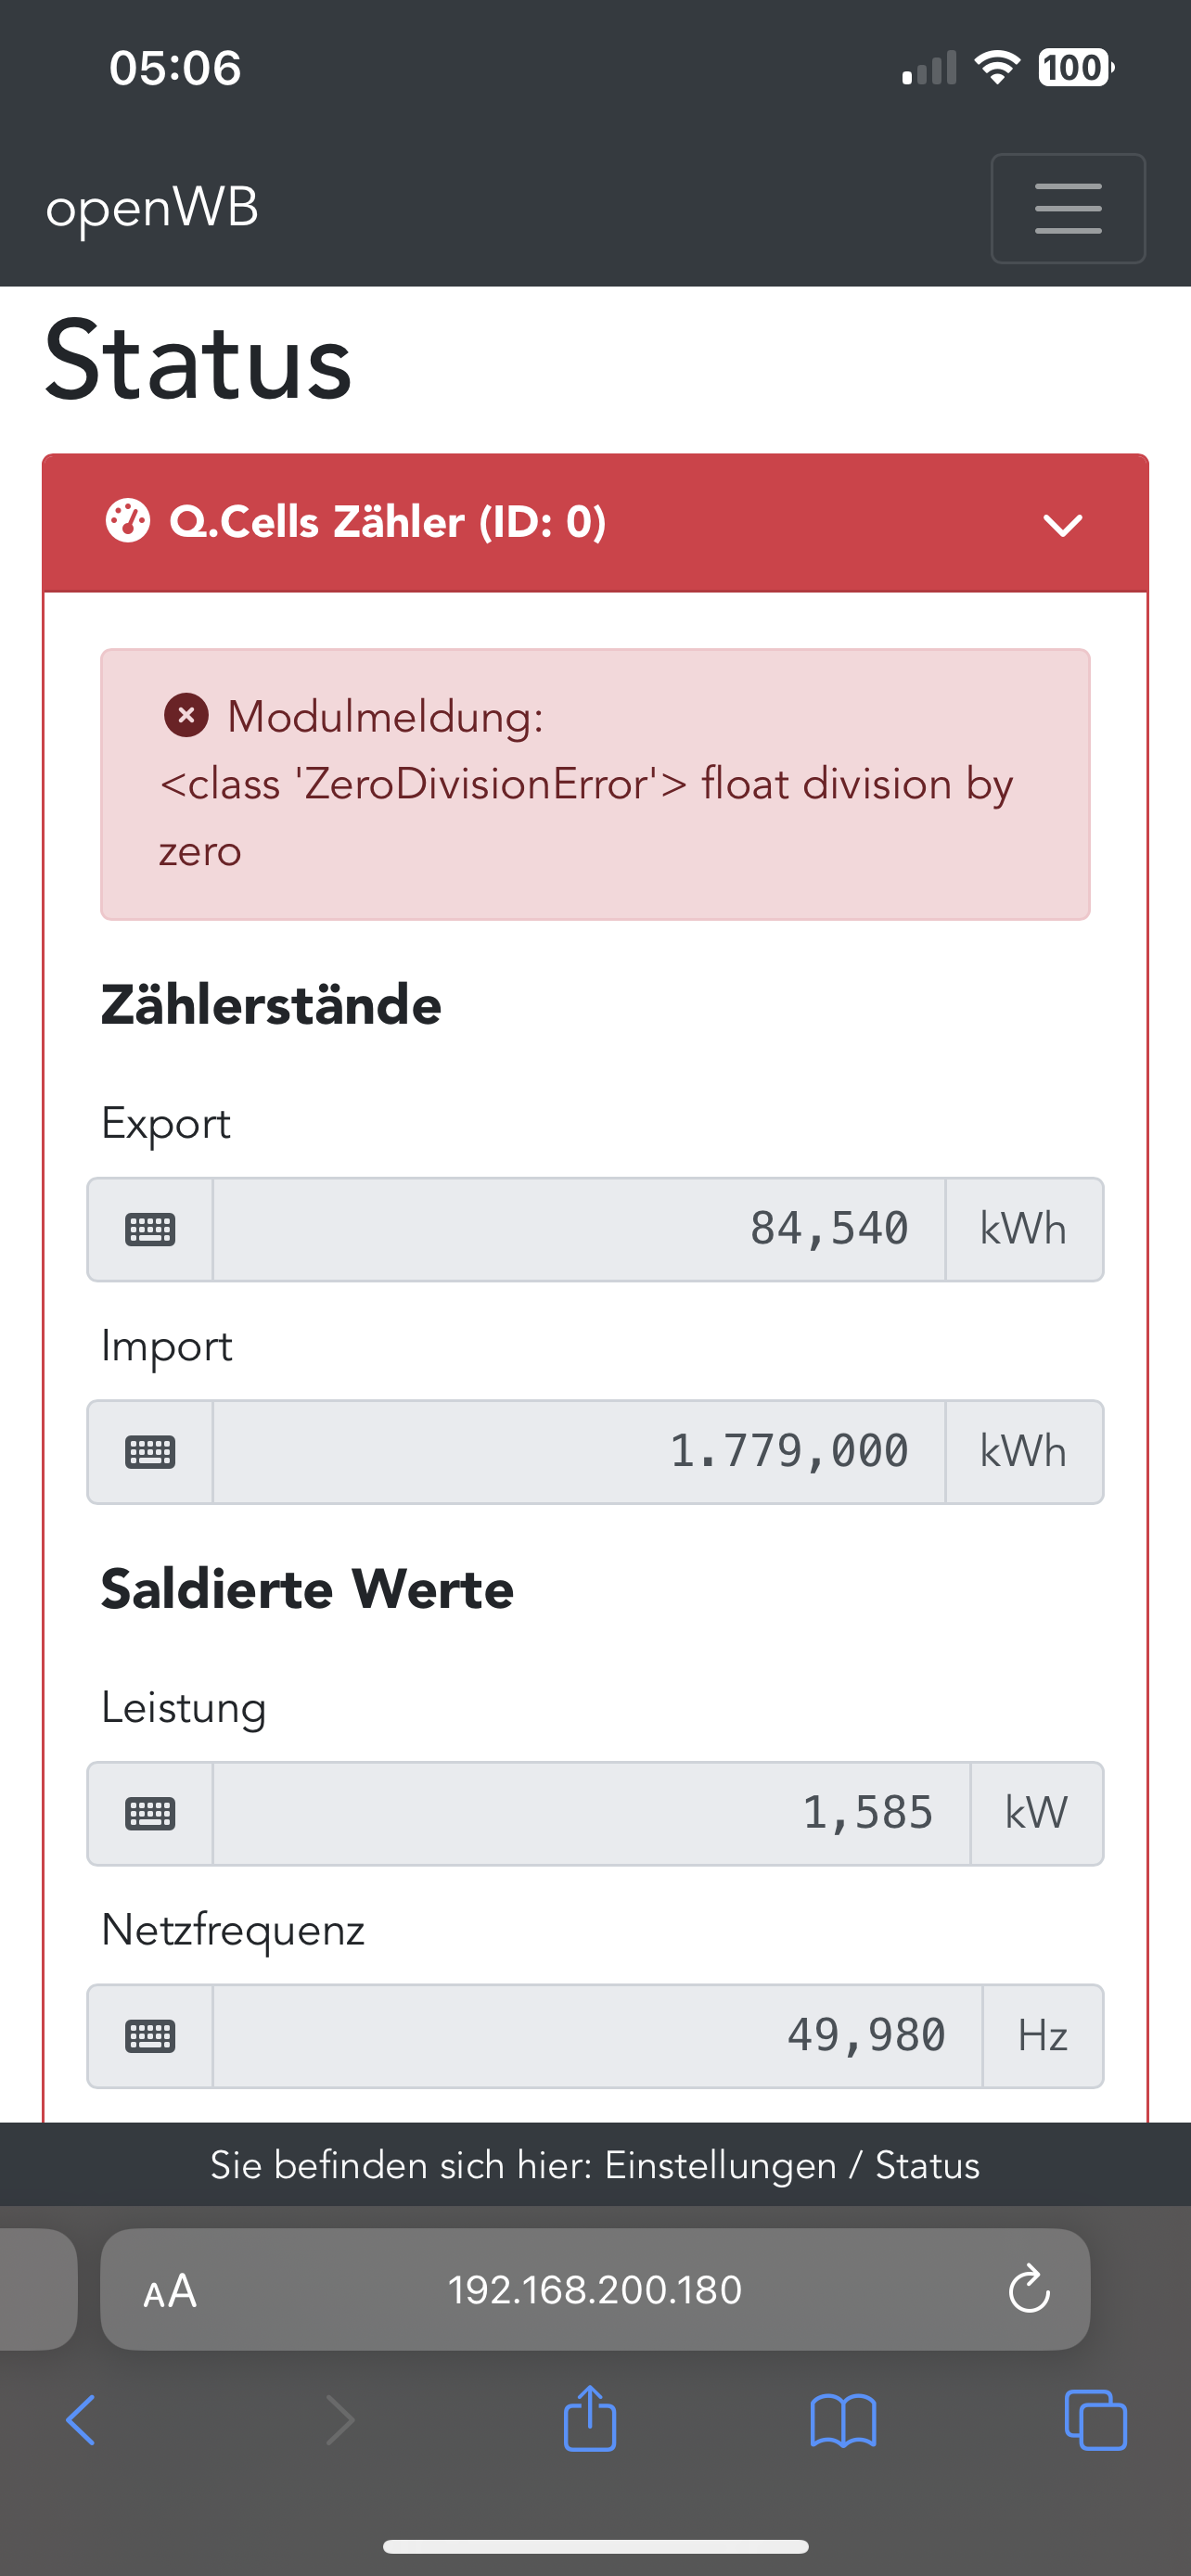Go back in Safari

click(x=81, y=2421)
